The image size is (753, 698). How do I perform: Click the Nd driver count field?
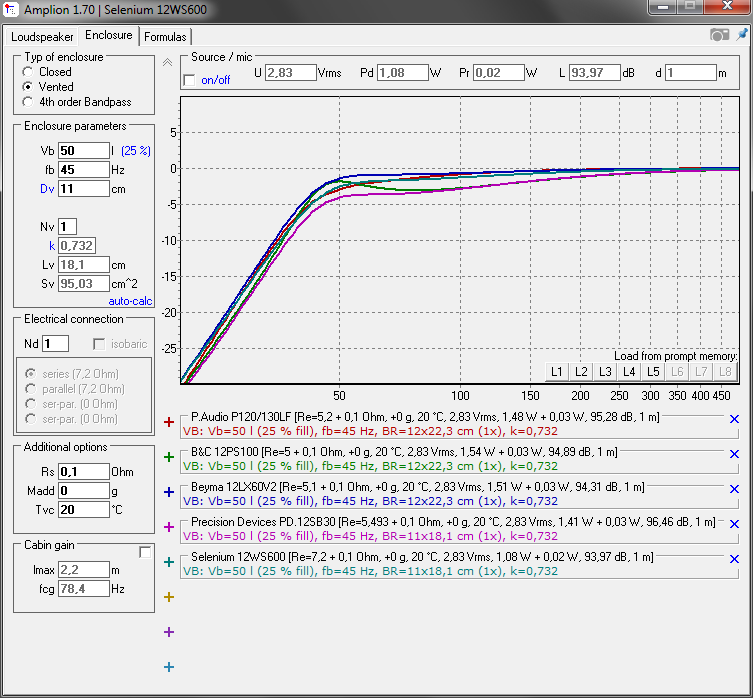tap(55, 343)
